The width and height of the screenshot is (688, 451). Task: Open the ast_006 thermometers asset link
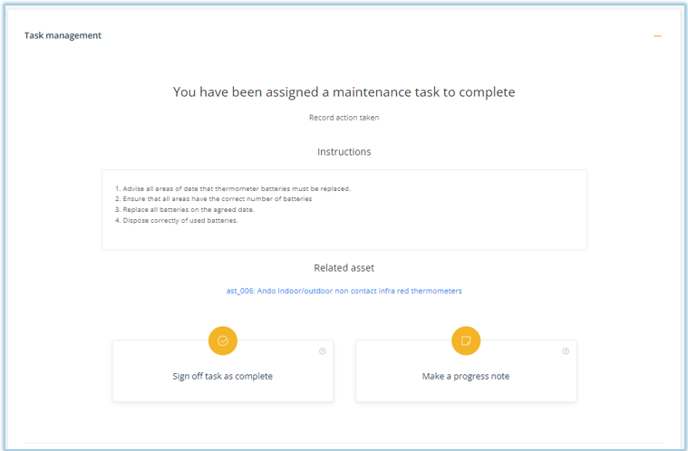[344, 291]
